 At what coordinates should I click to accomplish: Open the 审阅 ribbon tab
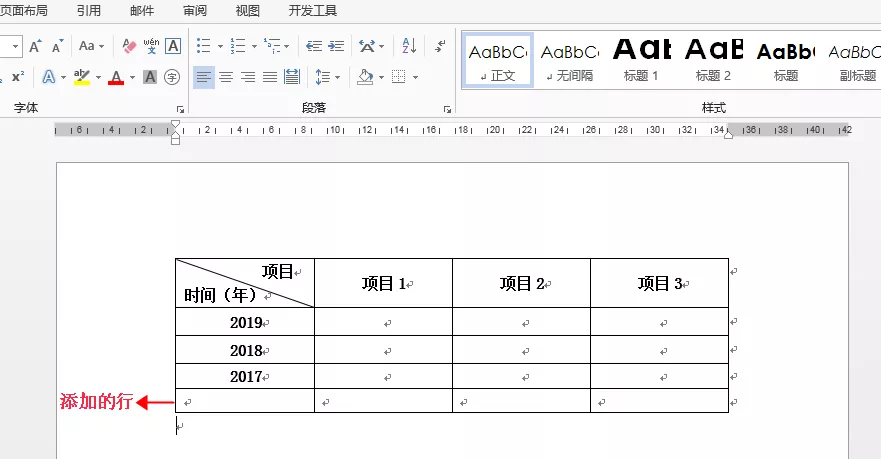(194, 11)
